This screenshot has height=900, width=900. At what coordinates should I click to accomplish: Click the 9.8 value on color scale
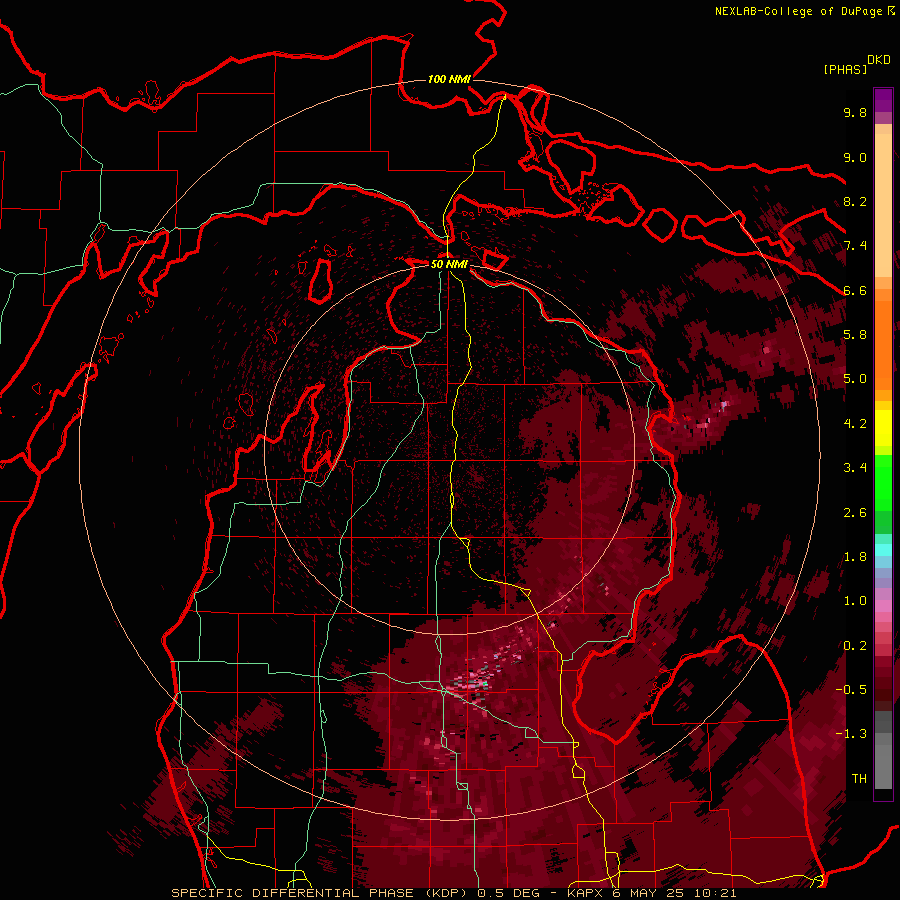click(x=855, y=112)
